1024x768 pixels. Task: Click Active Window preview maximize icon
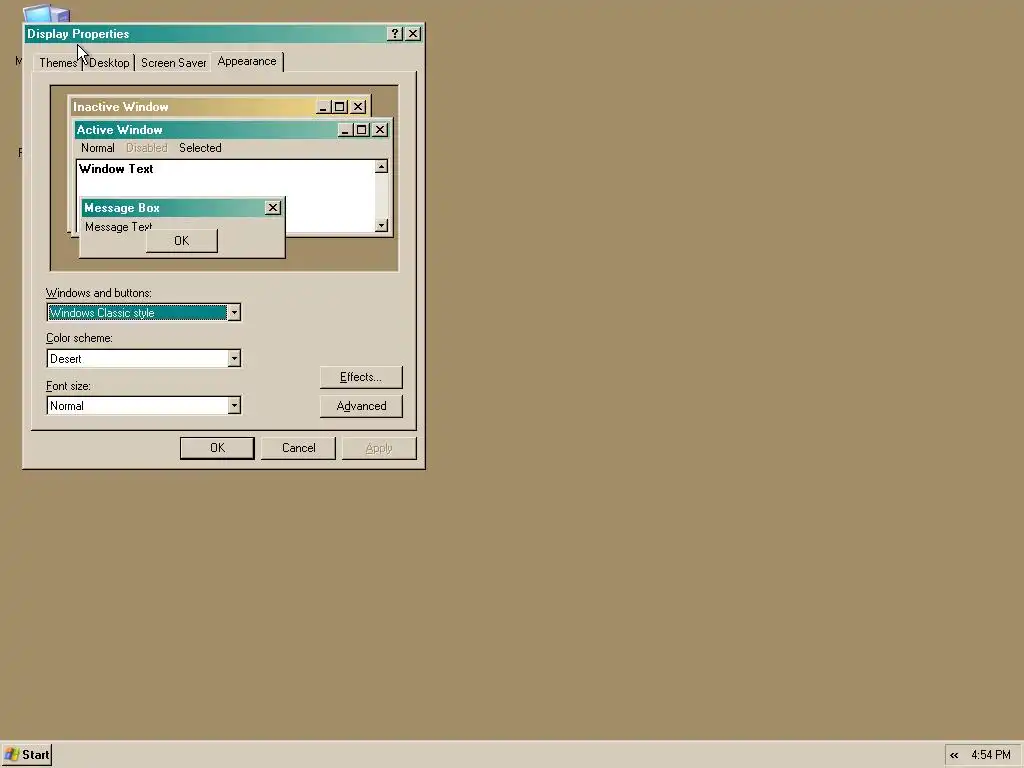click(x=361, y=130)
